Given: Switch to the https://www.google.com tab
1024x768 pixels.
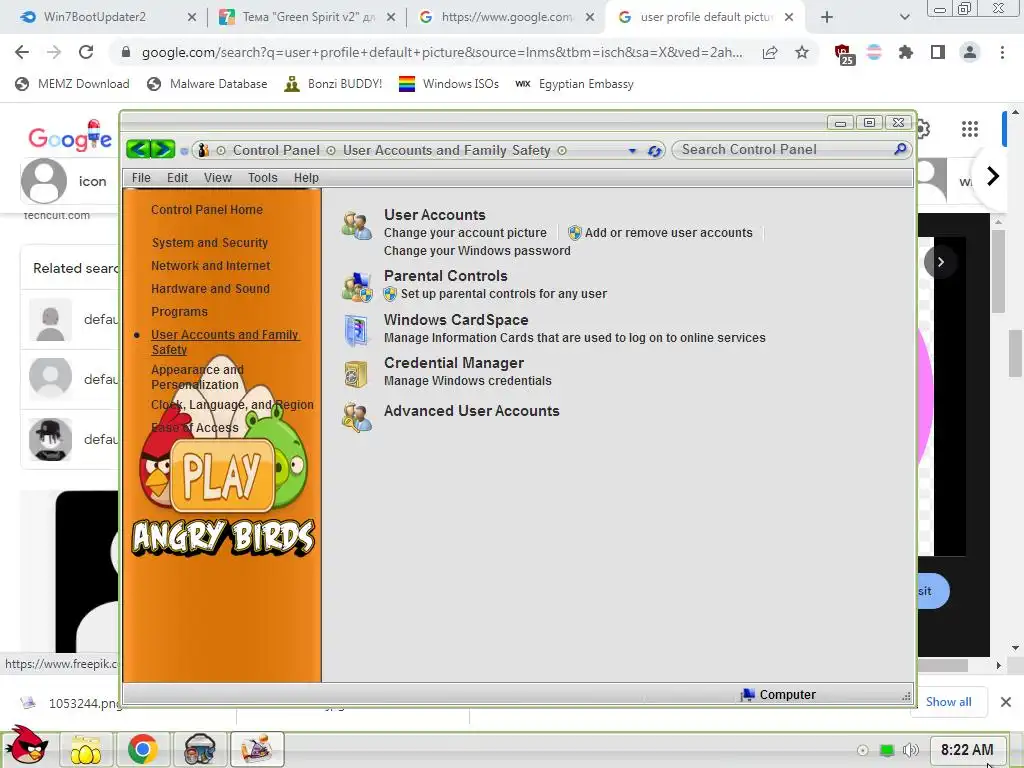Looking at the screenshot, I should click(x=506, y=17).
